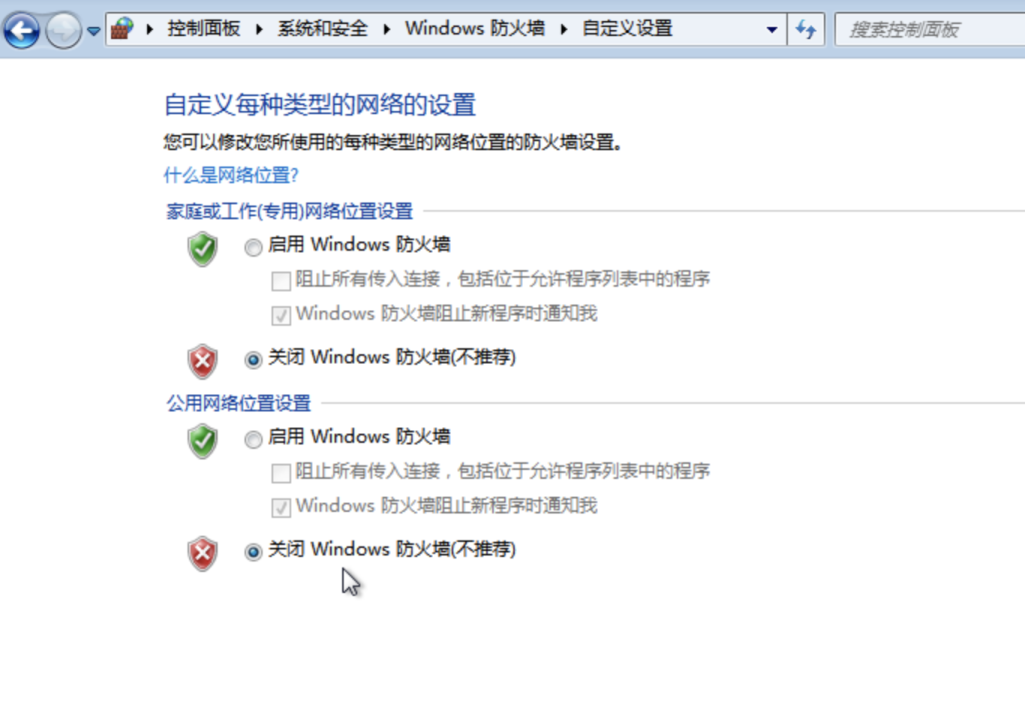Open Windows 防火墙 breadcrumb
The height and width of the screenshot is (728, 1025).
coord(475,29)
